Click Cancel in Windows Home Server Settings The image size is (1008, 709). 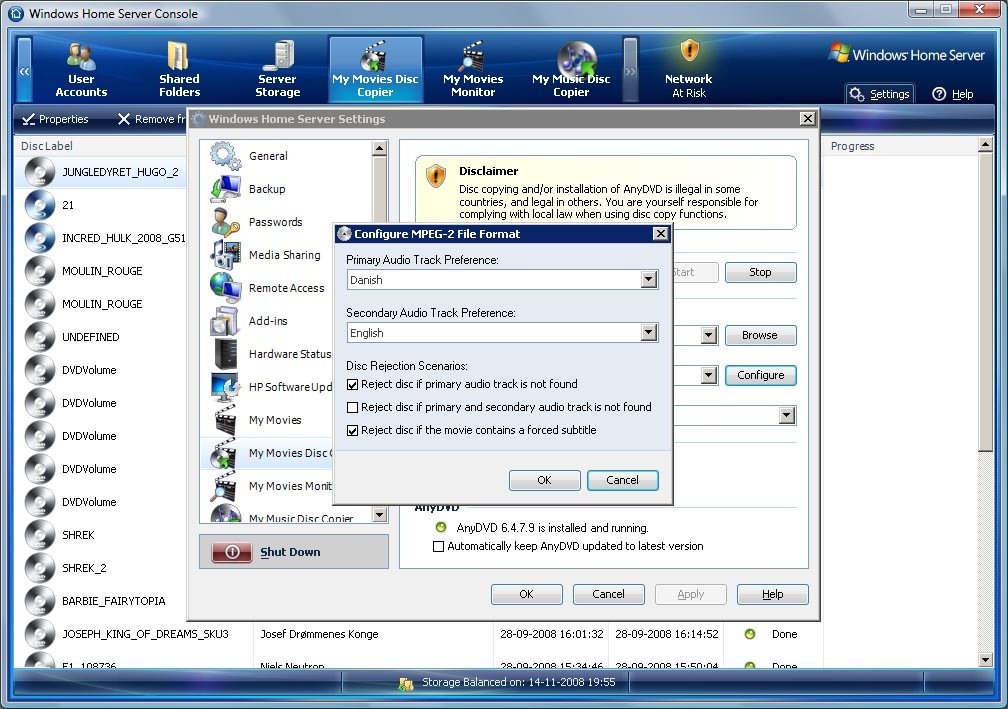[608, 595]
